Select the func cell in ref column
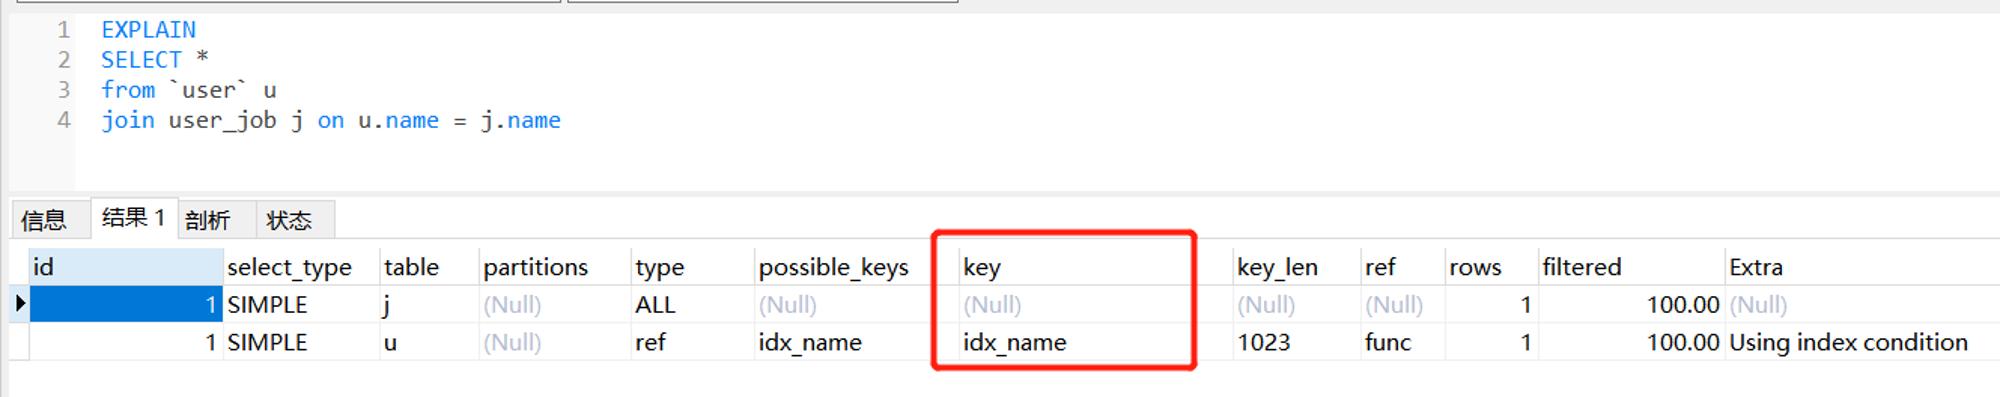Viewport: 2000px width, 397px height. (x=1402, y=342)
